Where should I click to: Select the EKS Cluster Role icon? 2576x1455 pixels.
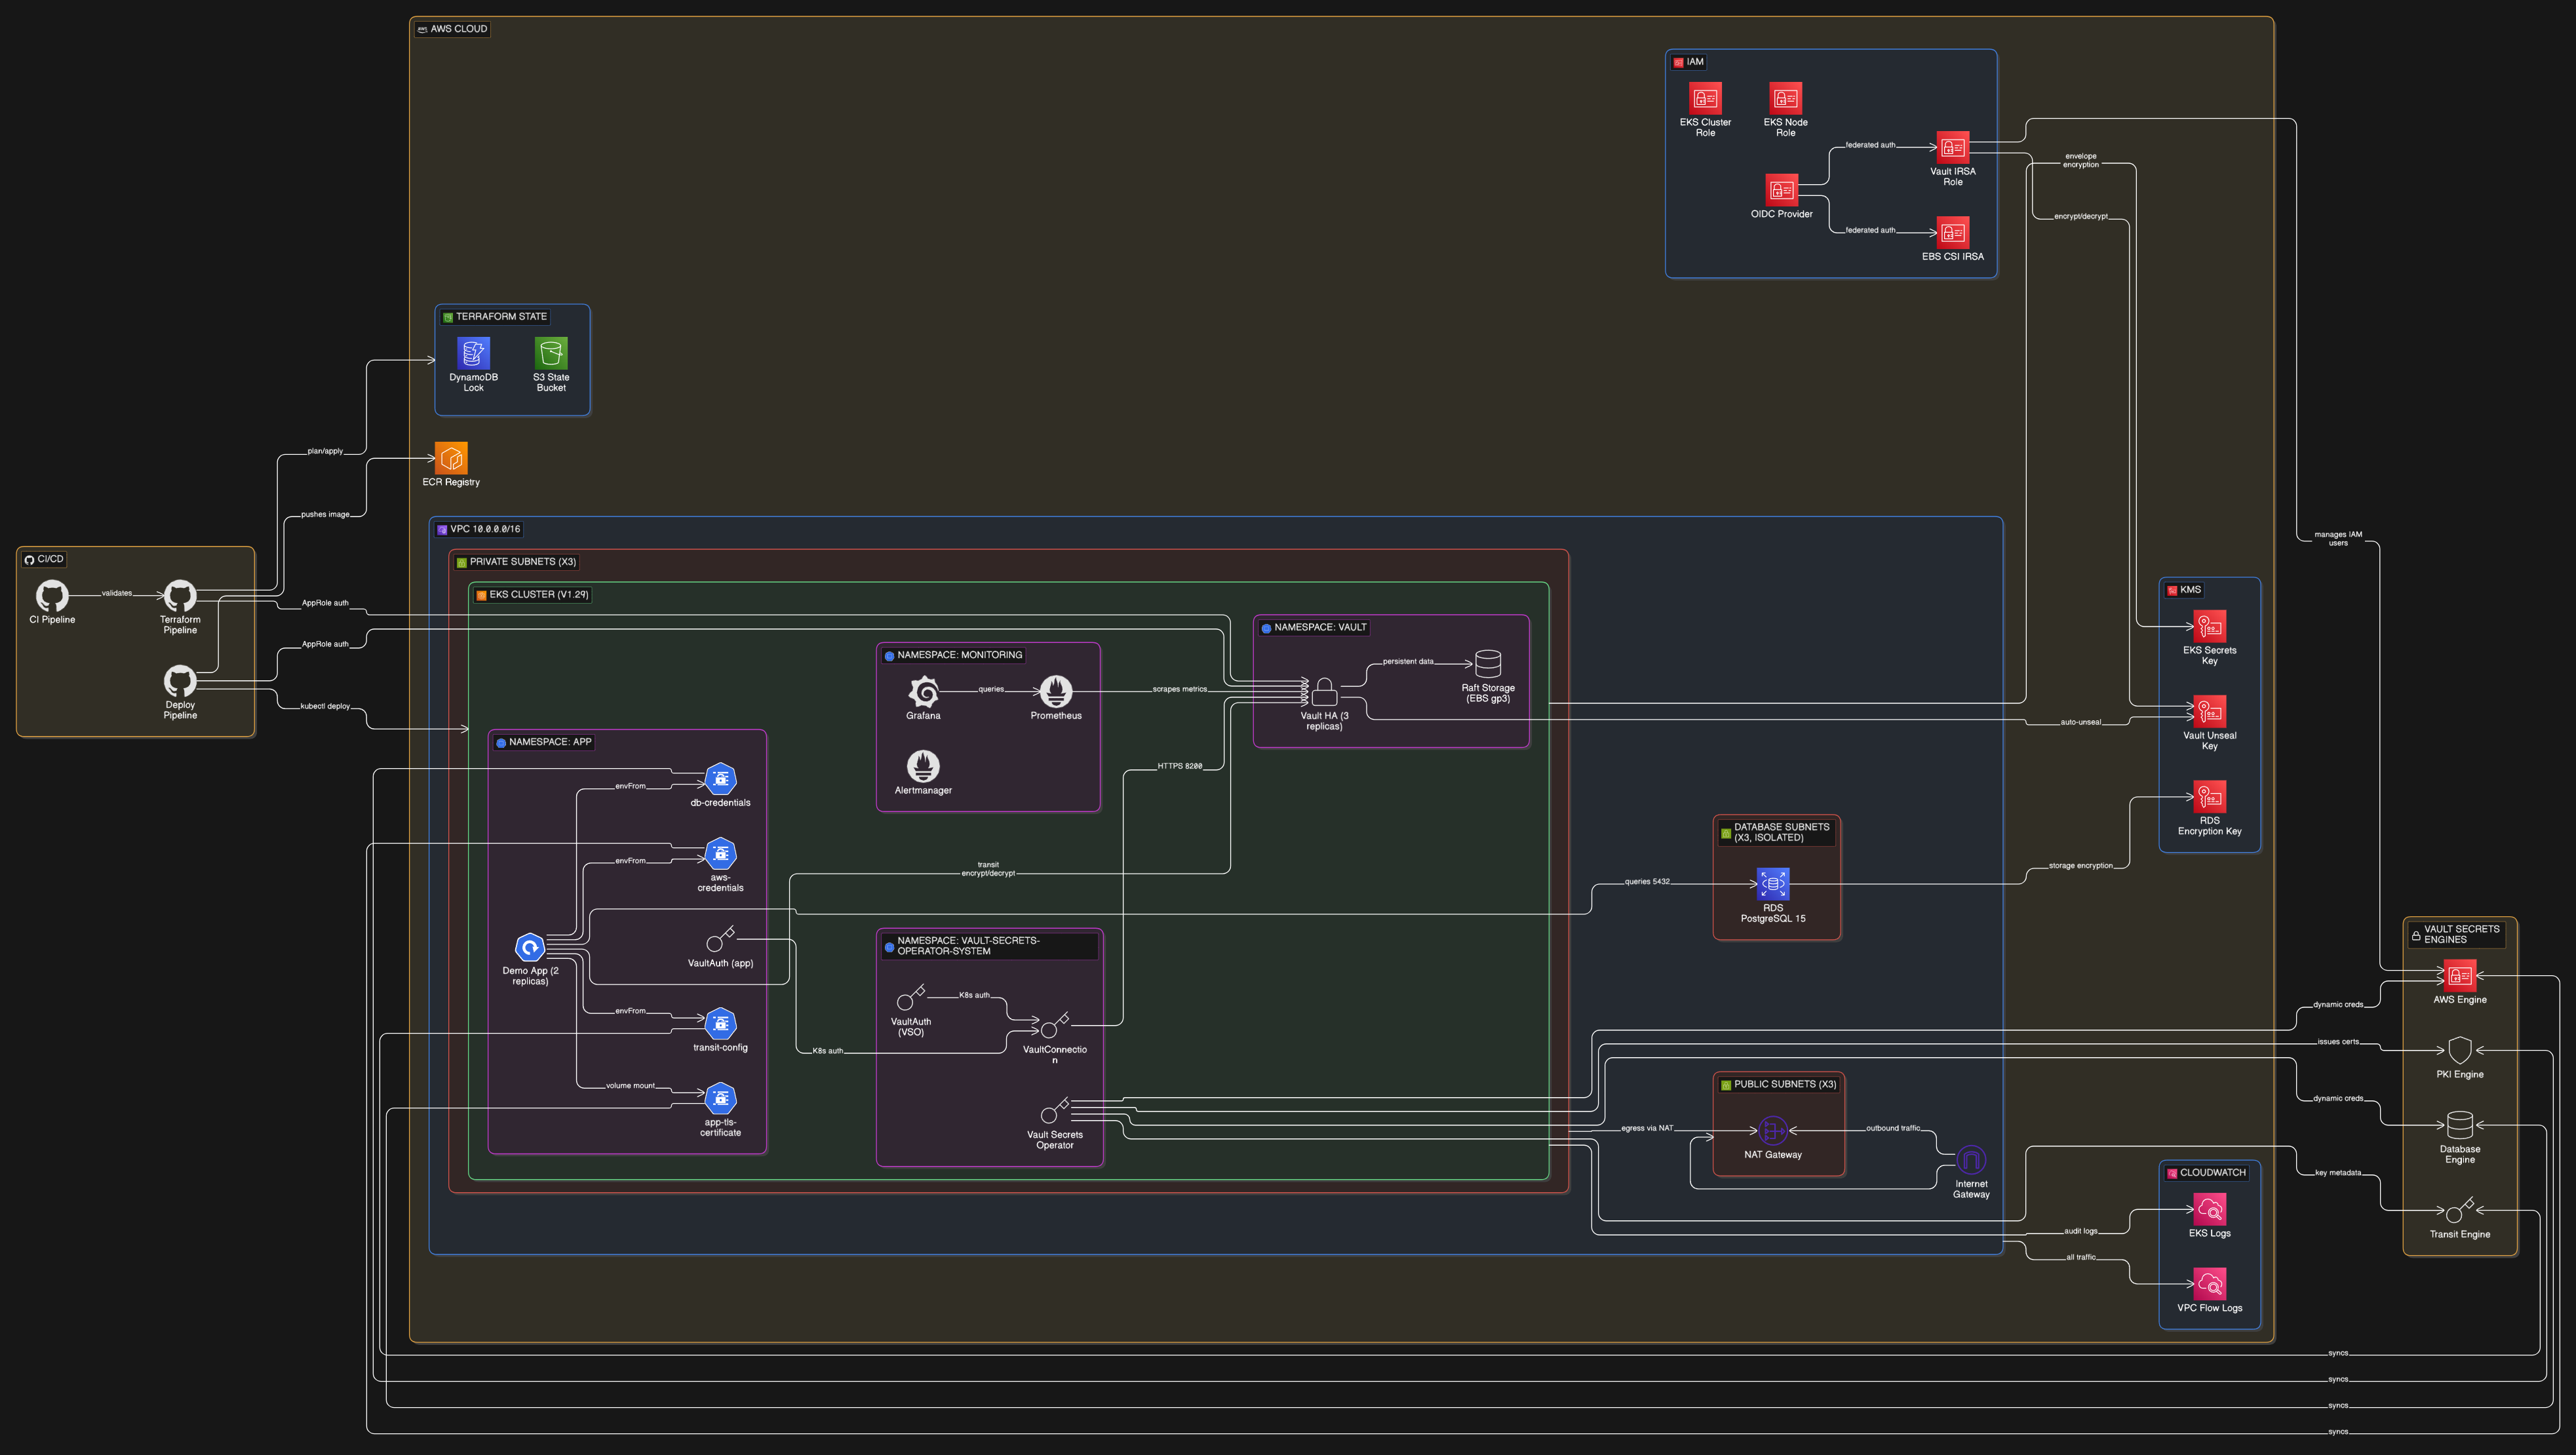coord(1705,98)
